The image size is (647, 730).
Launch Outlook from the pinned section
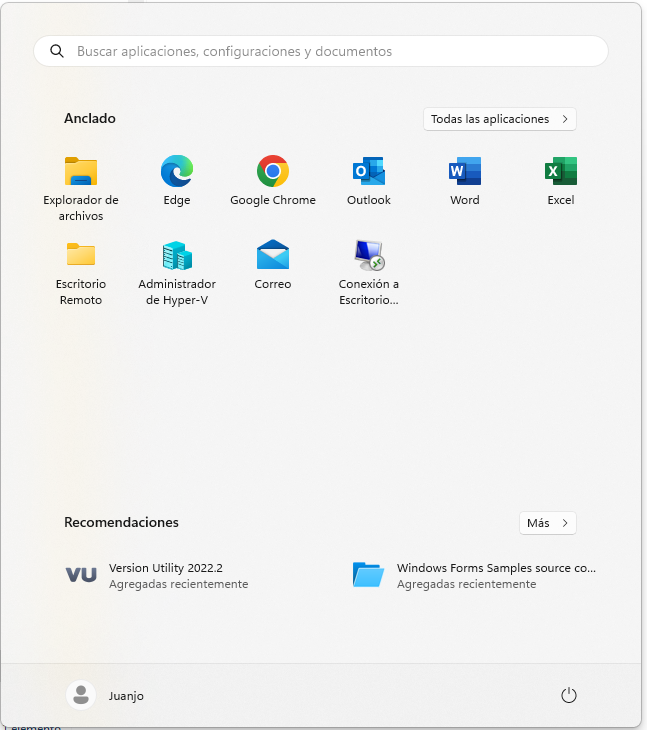tap(369, 173)
